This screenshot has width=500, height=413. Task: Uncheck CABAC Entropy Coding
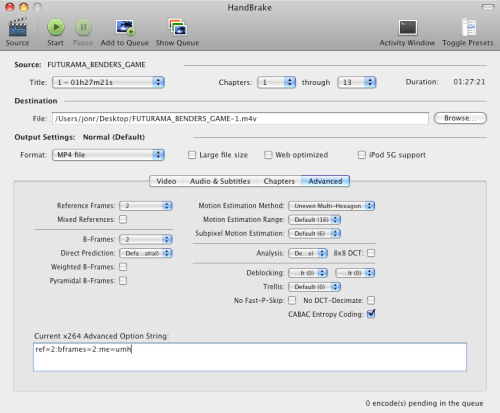pos(371,314)
